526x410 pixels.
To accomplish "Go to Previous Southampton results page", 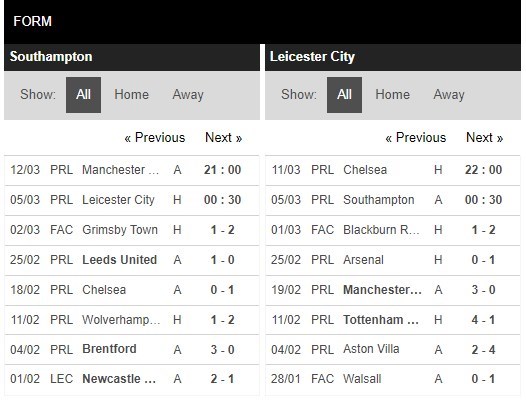I will pyautogui.click(x=155, y=138).
